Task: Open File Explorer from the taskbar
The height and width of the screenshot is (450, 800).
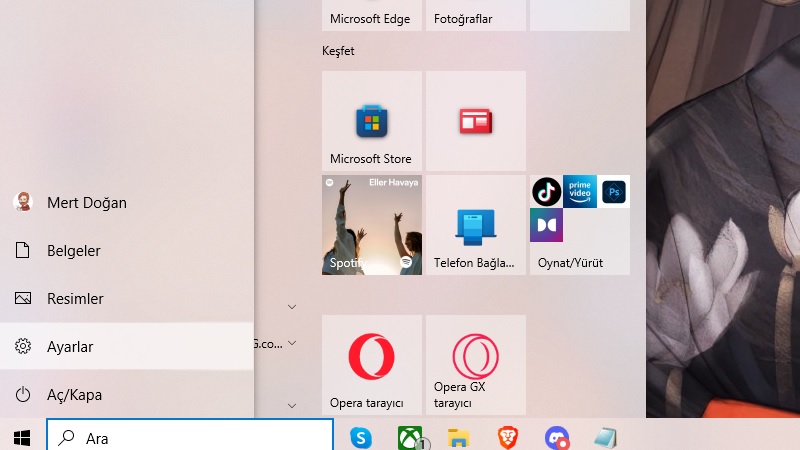Action: click(x=458, y=438)
